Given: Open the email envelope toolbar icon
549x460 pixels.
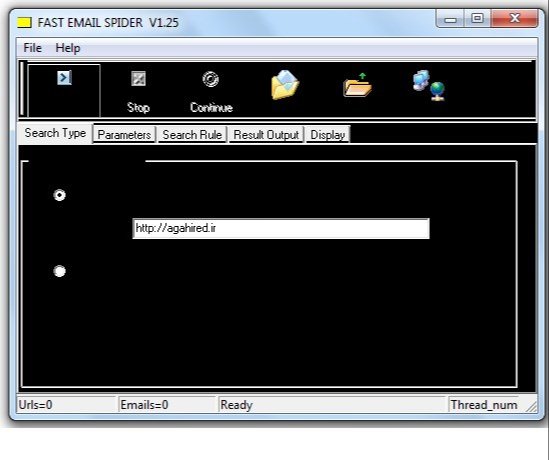Looking at the screenshot, I should pyautogui.click(x=285, y=85).
